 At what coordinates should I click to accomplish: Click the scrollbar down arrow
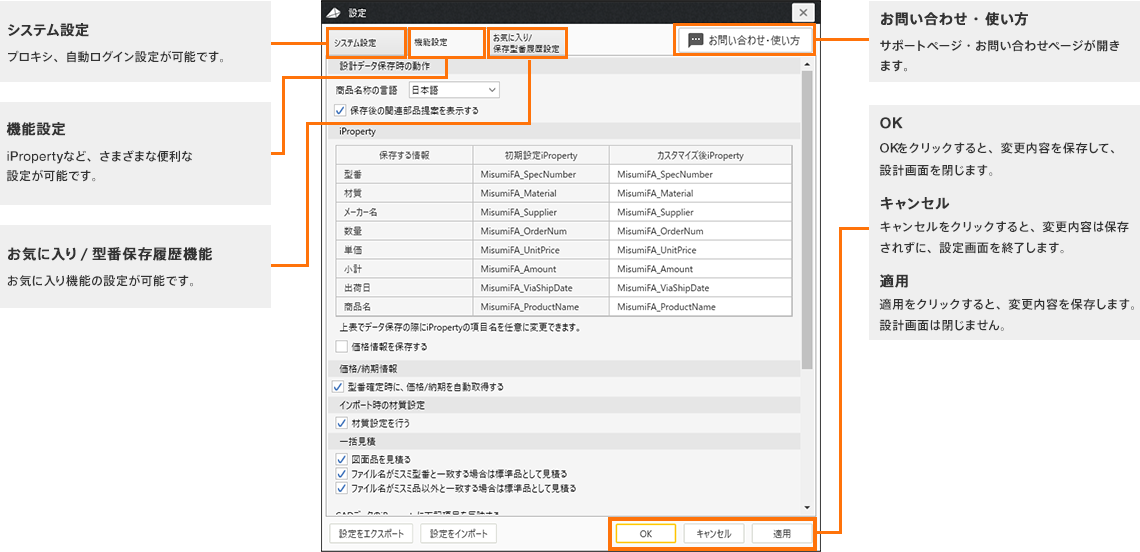807,507
